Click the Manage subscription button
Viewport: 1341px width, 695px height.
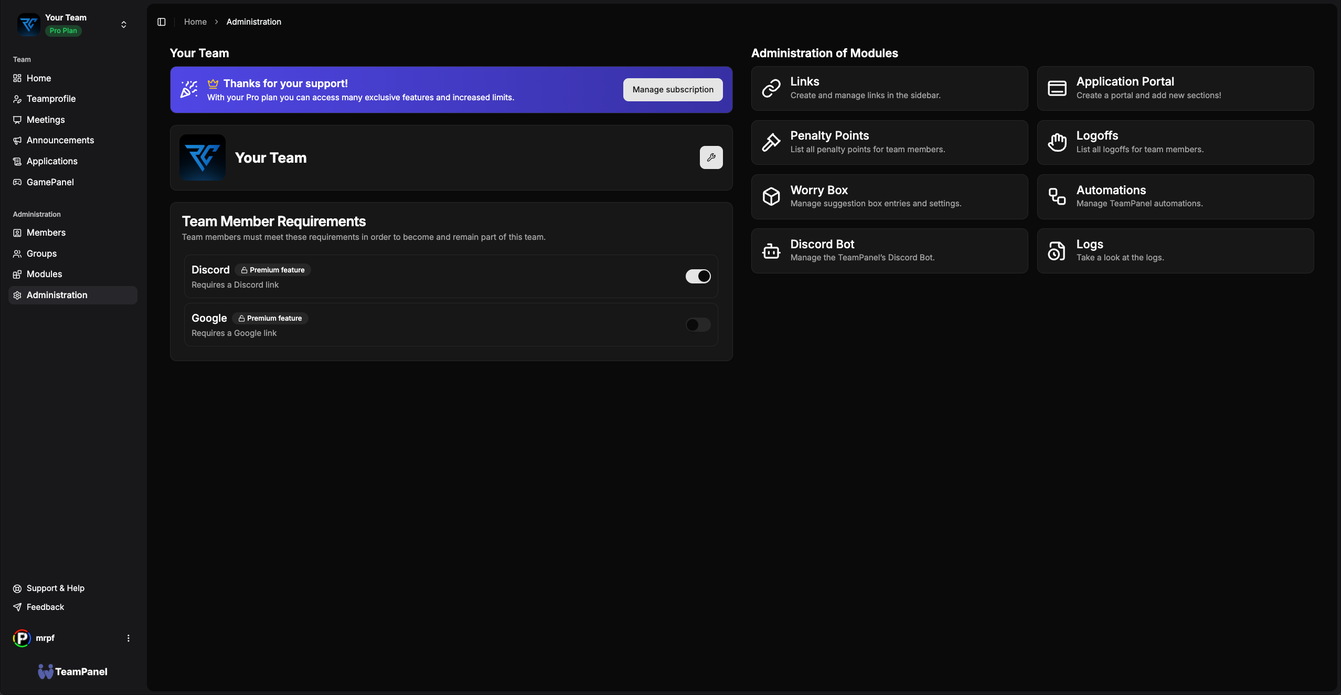click(x=672, y=89)
